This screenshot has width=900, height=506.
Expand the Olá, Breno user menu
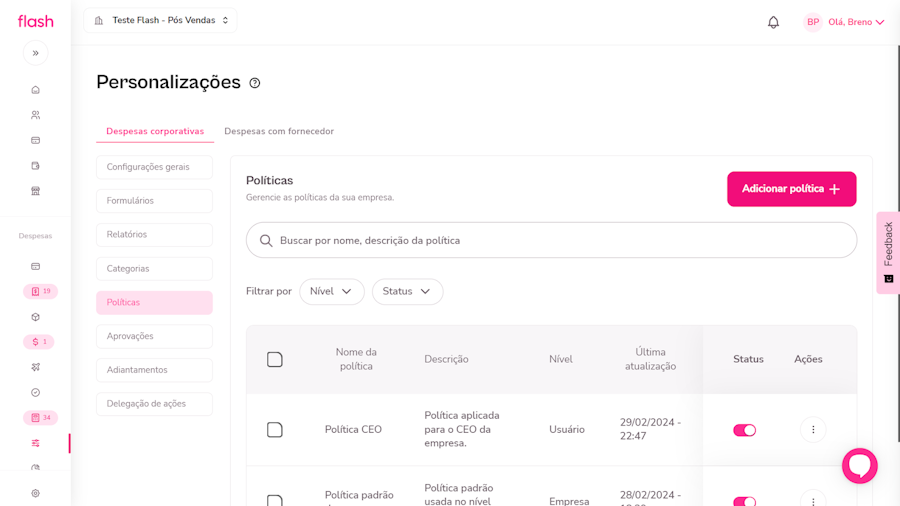tap(856, 22)
